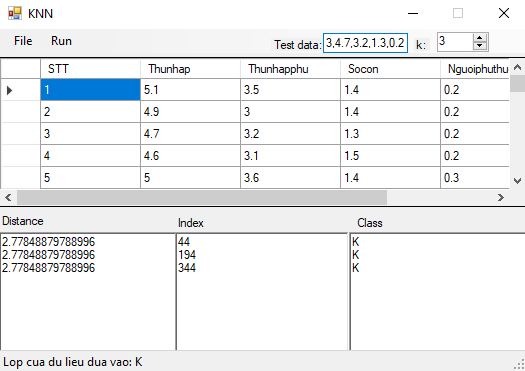Select Thunhap cell 4.7

click(x=190, y=134)
